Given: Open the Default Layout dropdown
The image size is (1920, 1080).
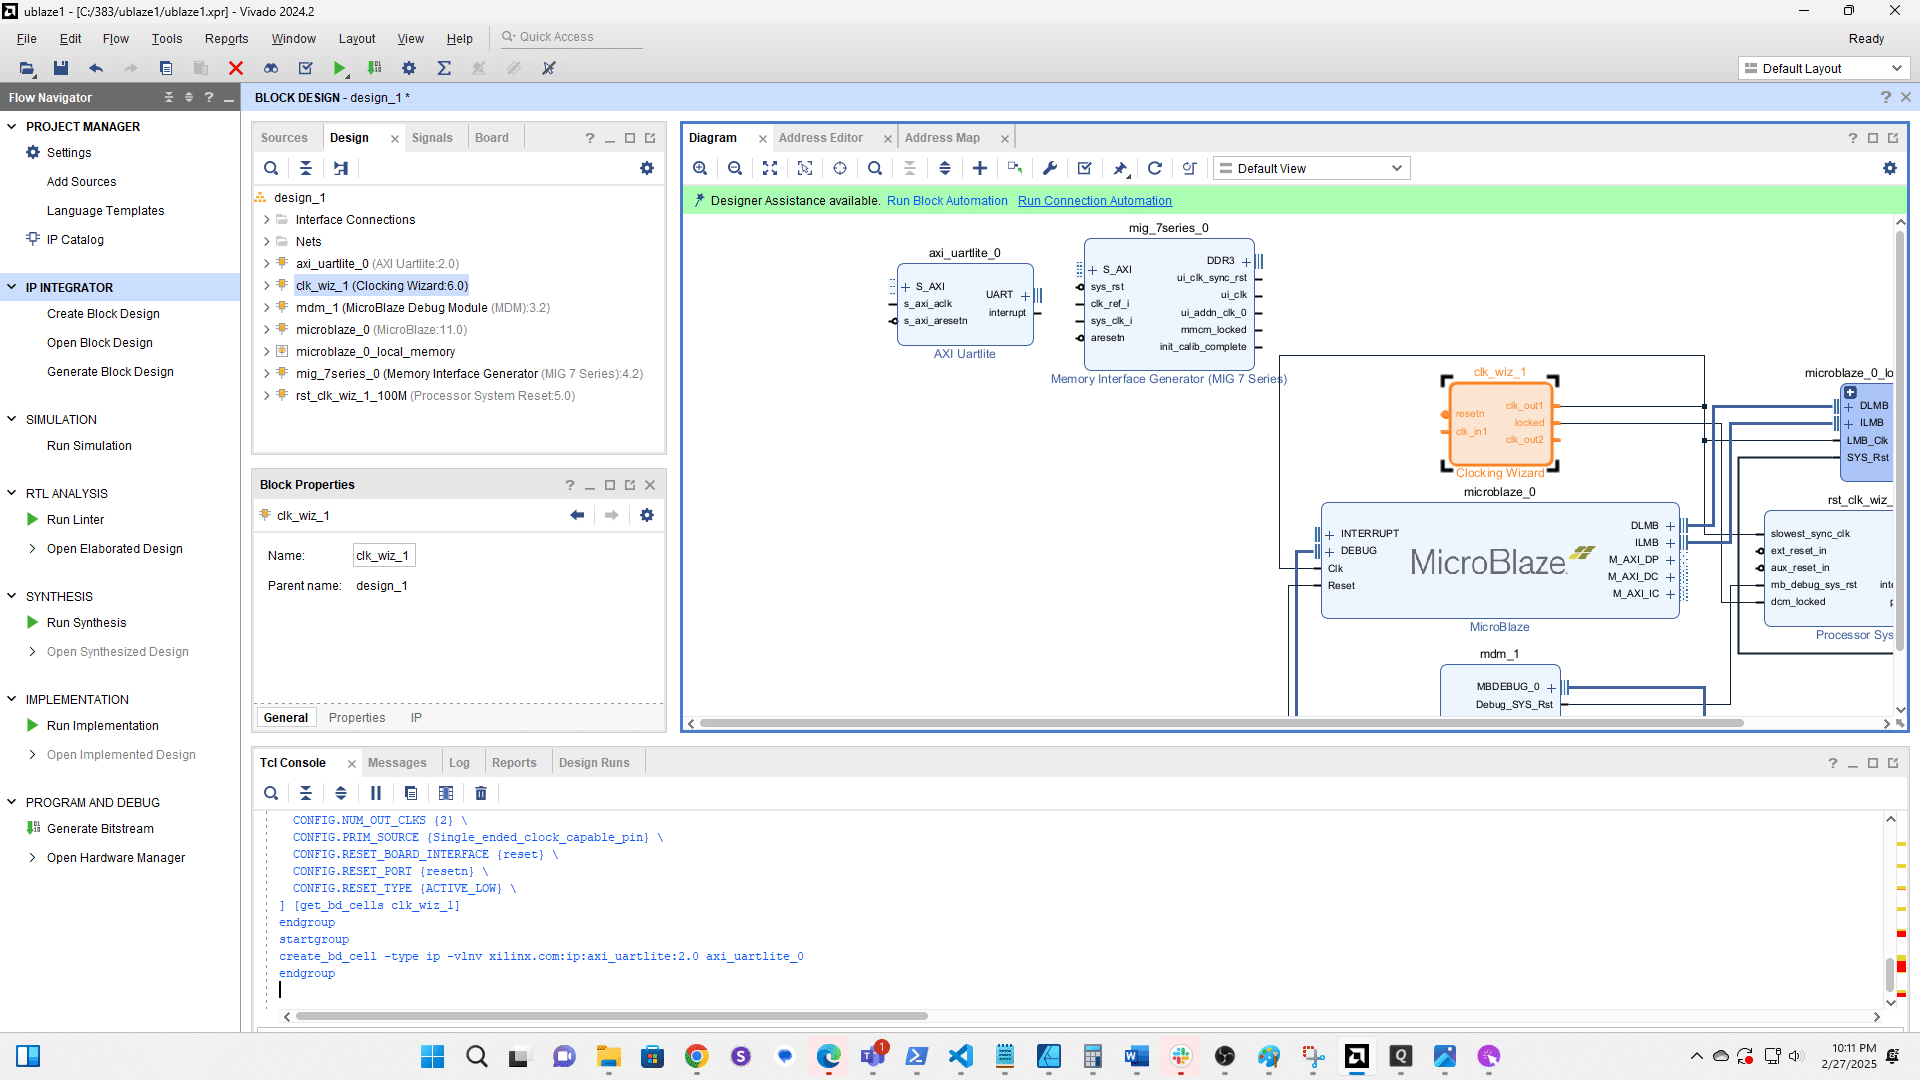Looking at the screenshot, I should [1822, 68].
